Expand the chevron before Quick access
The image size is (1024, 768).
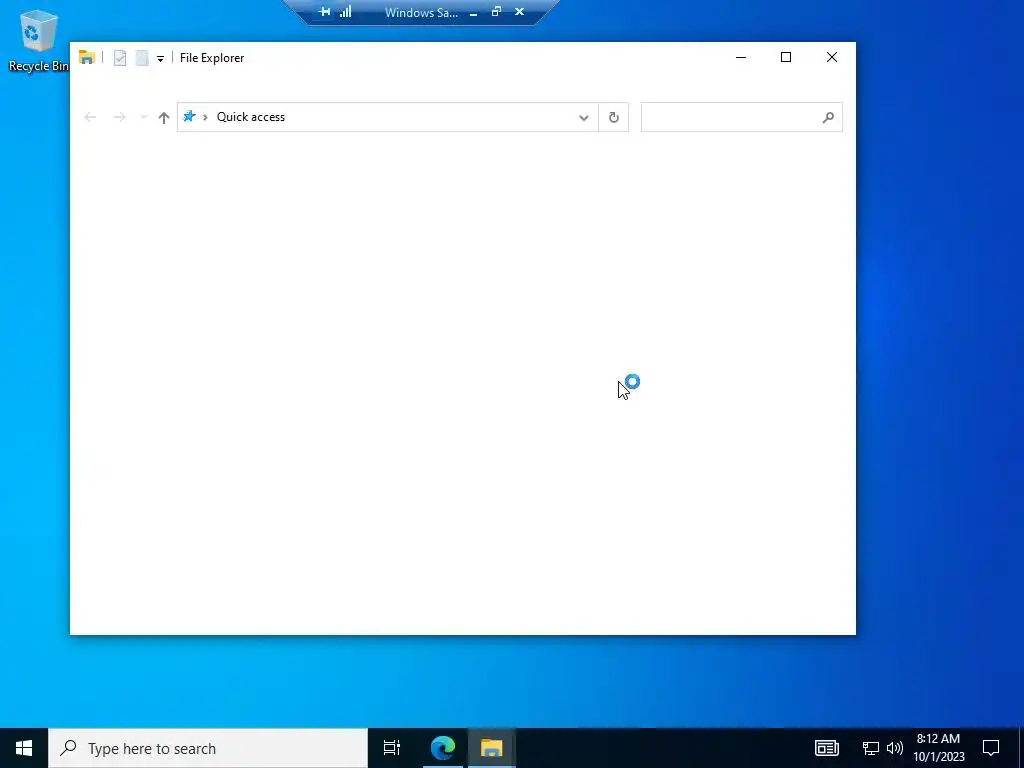pyautogui.click(x=205, y=117)
